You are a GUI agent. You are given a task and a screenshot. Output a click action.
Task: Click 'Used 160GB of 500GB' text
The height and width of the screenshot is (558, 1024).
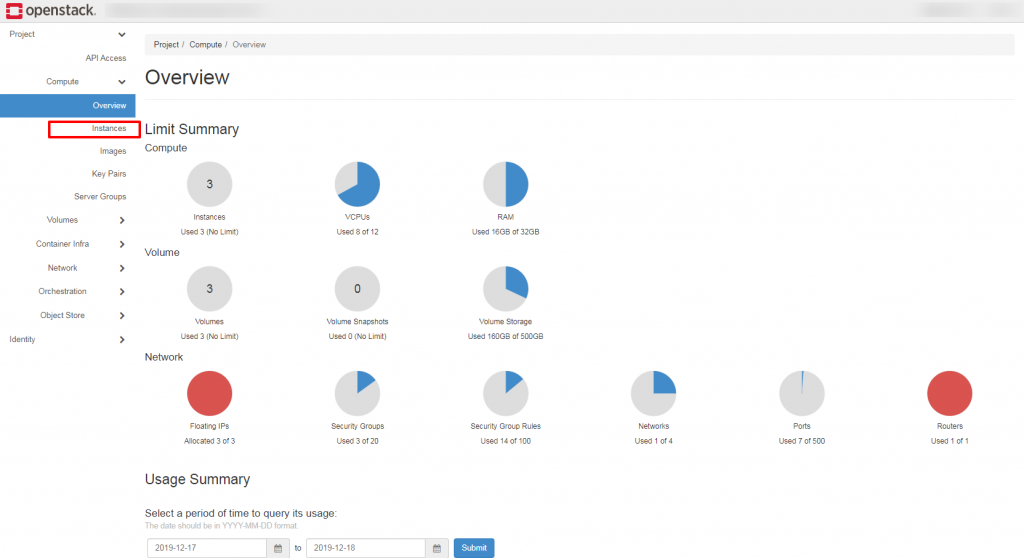(x=505, y=336)
